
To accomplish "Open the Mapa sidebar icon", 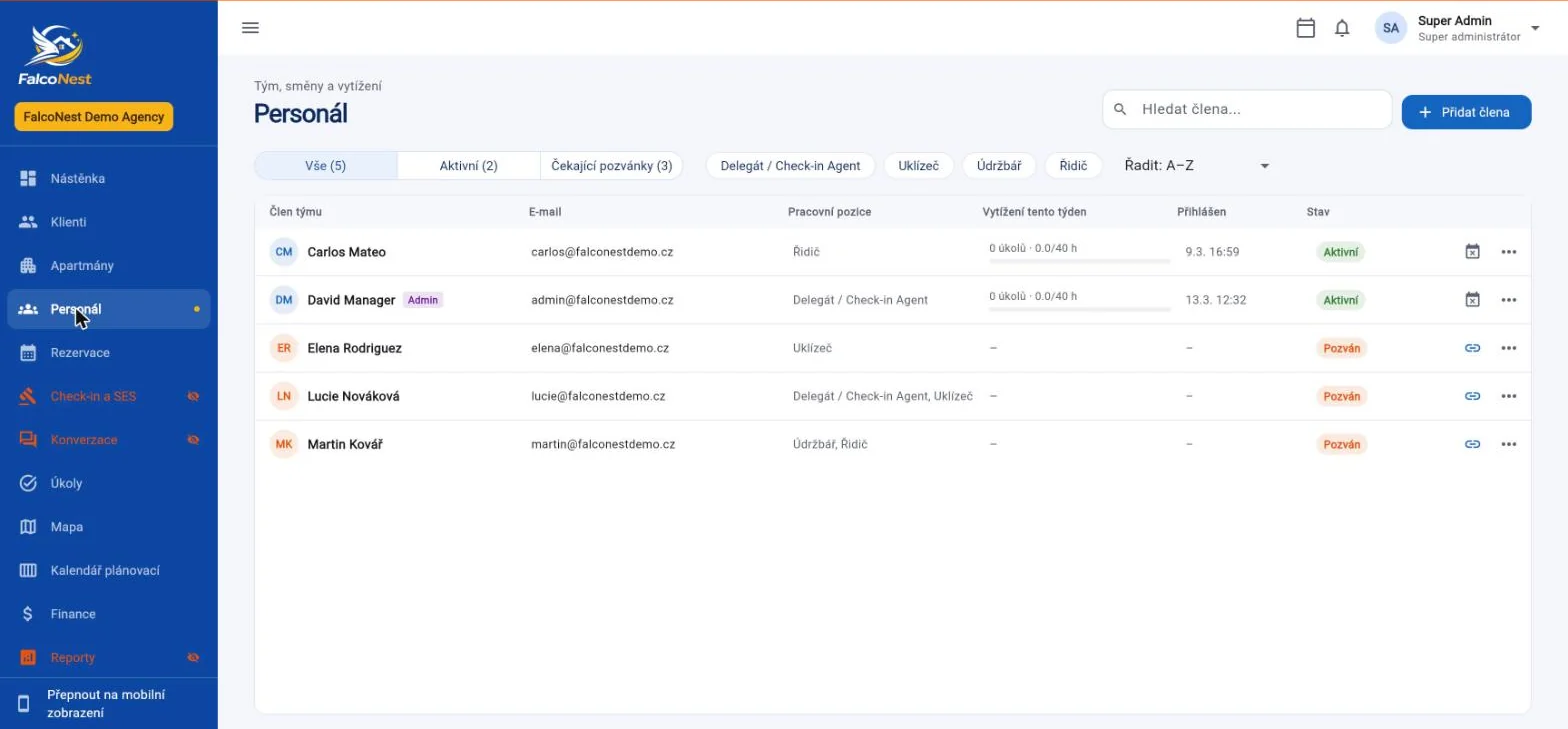I will click(28, 527).
